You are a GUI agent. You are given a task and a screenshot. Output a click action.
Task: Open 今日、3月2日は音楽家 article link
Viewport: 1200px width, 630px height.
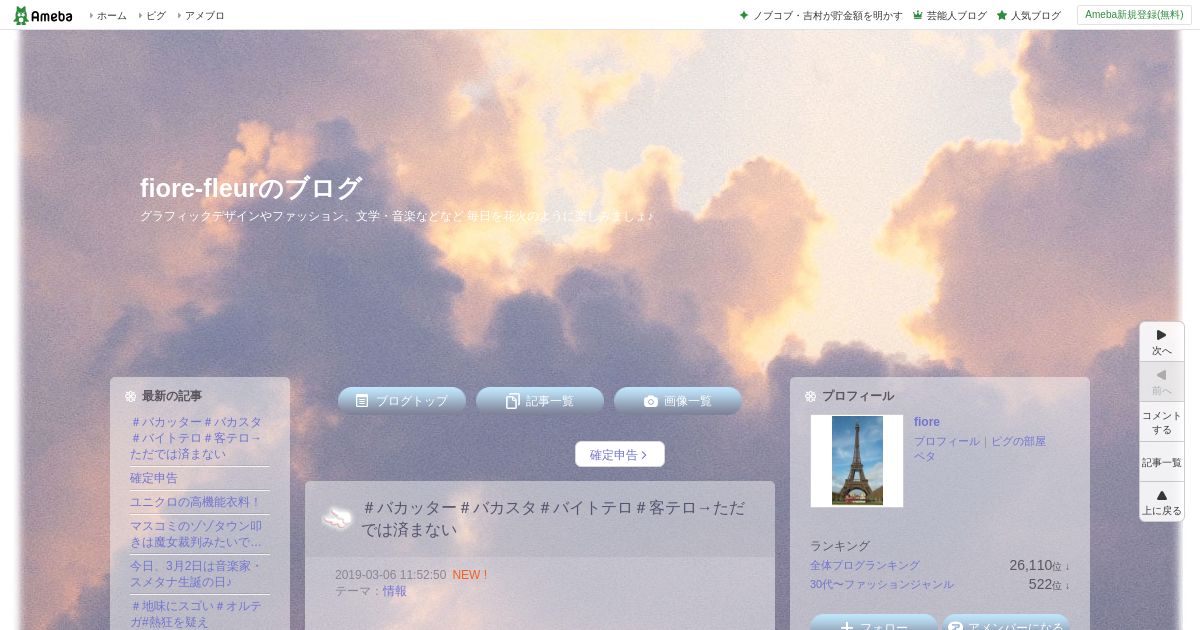coord(196,574)
